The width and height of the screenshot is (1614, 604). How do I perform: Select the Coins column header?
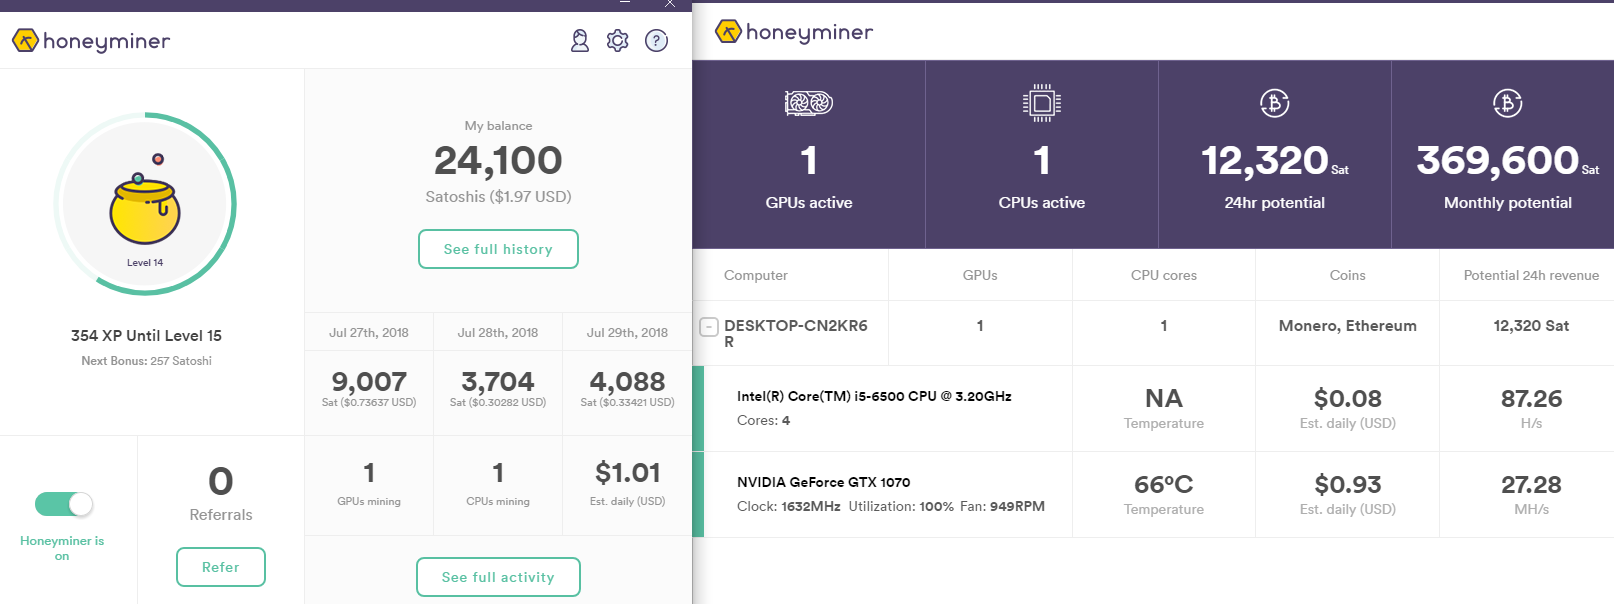(1347, 275)
